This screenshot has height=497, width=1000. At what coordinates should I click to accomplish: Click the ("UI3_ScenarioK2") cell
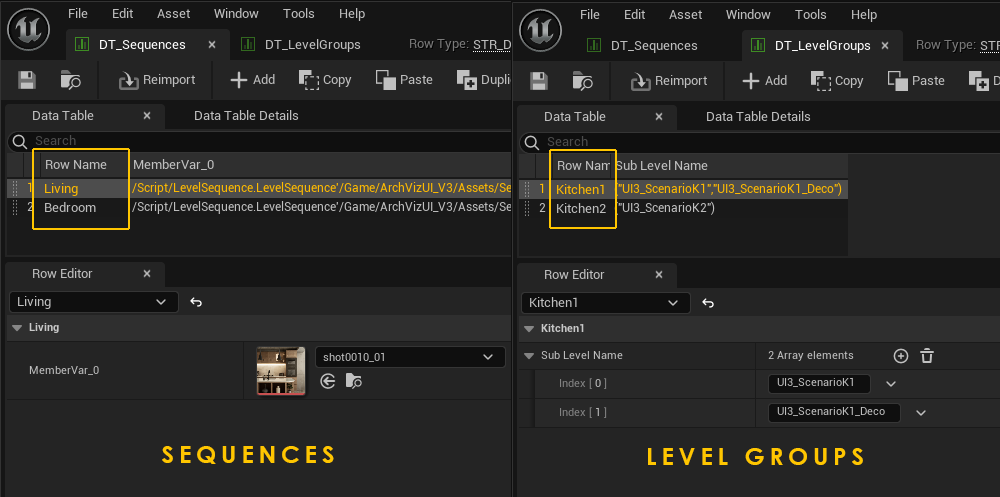[x=665, y=208]
